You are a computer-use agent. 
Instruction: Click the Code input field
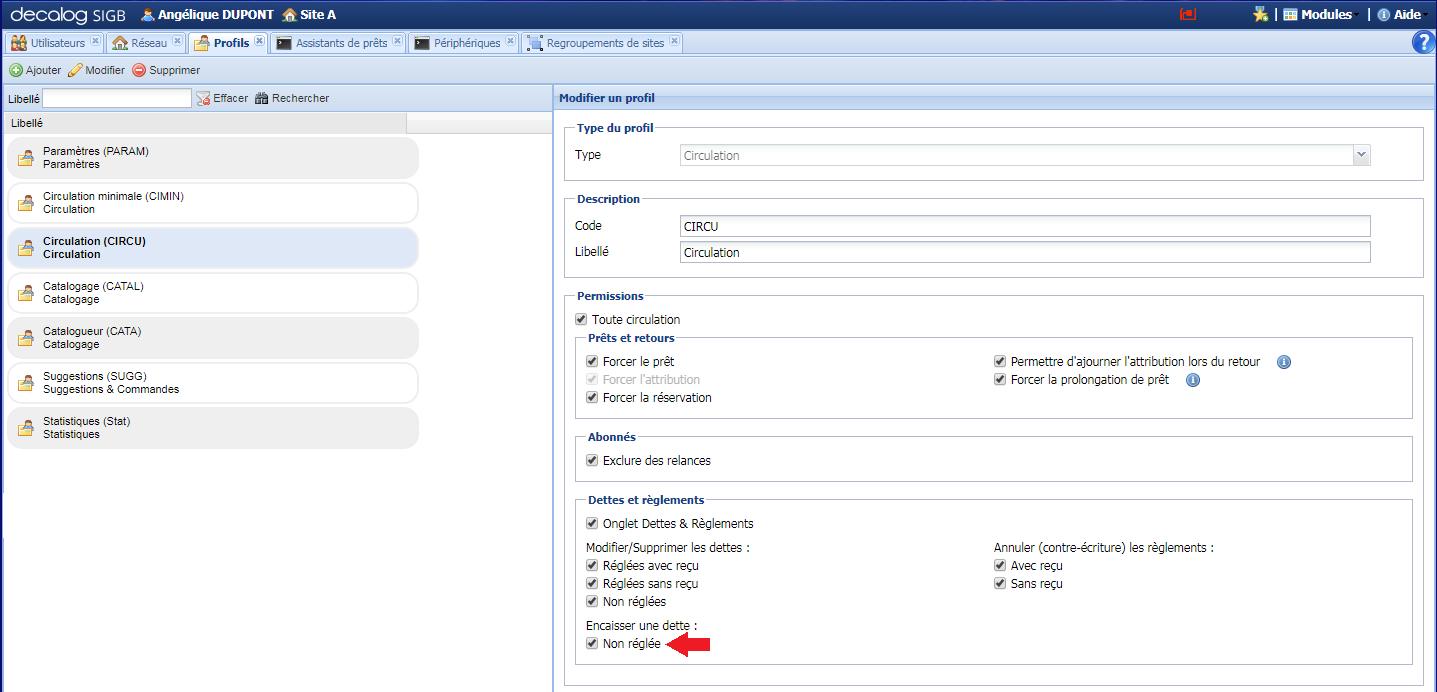point(1024,226)
